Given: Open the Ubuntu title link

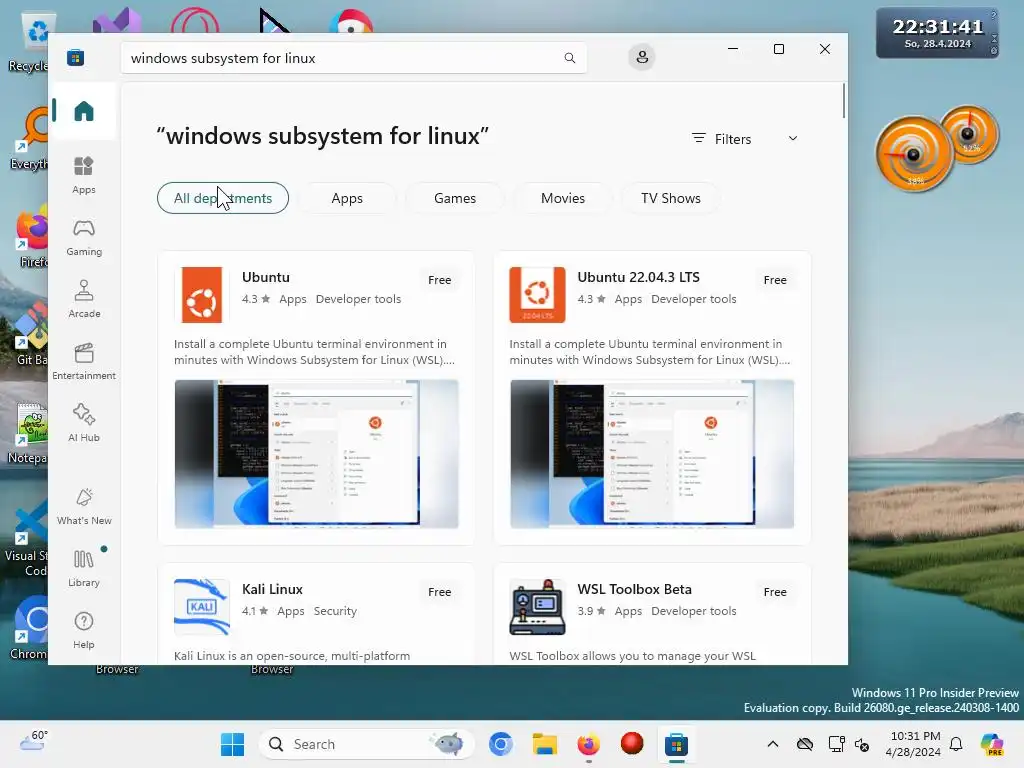Looking at the screenshot, I should point(265,277).
